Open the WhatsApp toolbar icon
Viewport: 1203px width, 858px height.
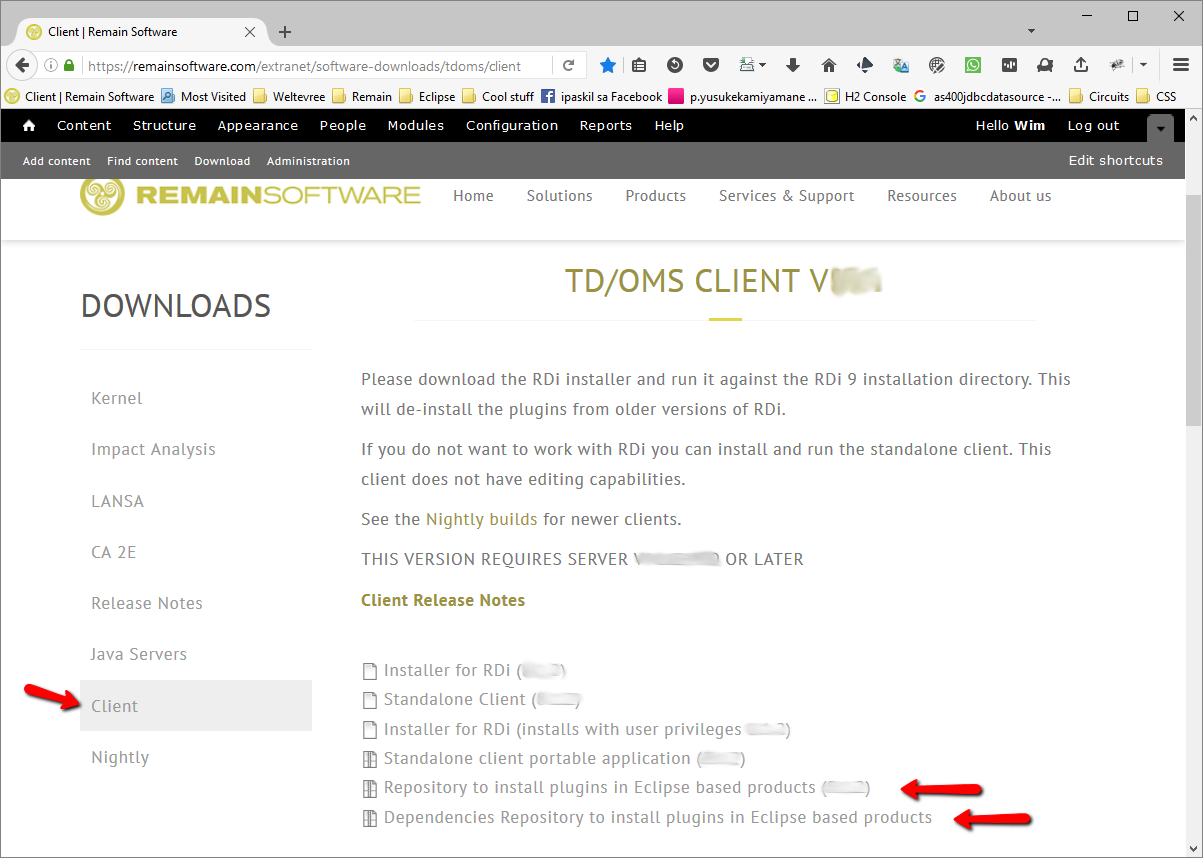[973, 66]
